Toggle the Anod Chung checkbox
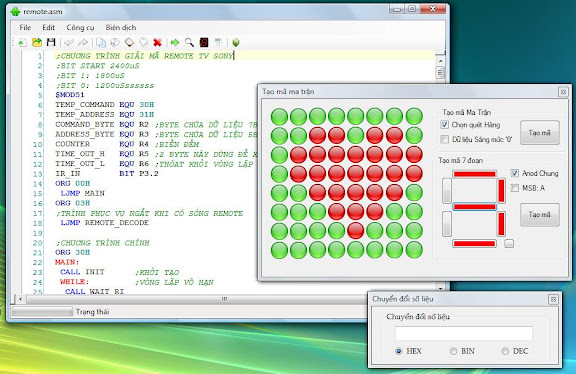 point(515,173)
